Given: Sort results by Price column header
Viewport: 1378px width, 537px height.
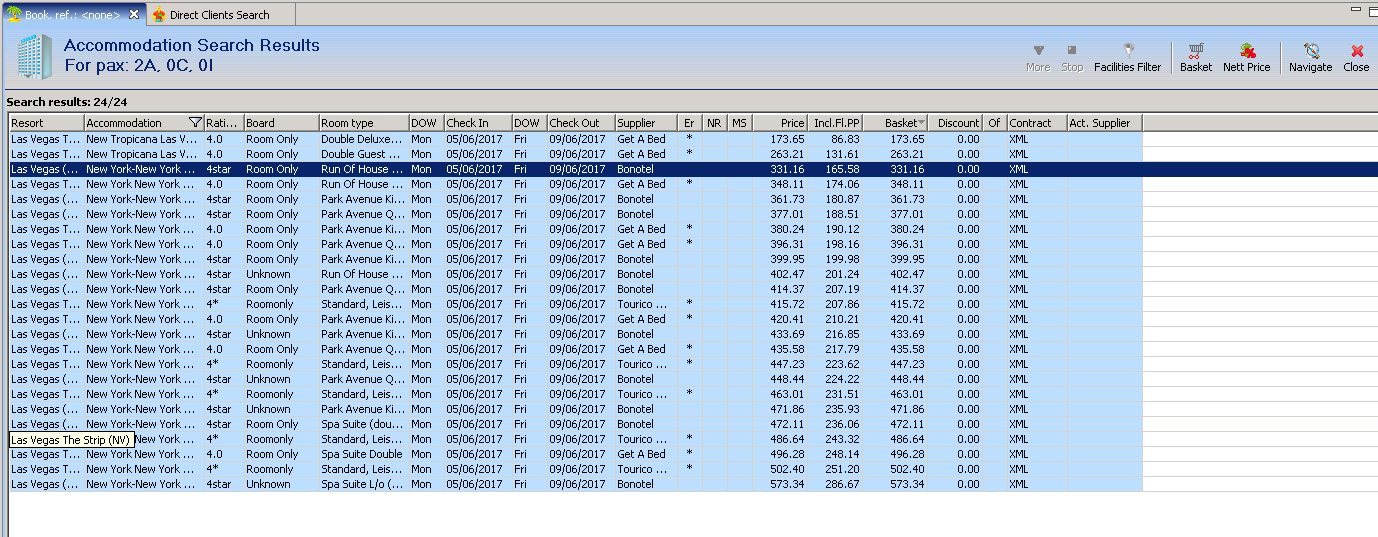Looking at the screenshot, I should click(780, 123).
